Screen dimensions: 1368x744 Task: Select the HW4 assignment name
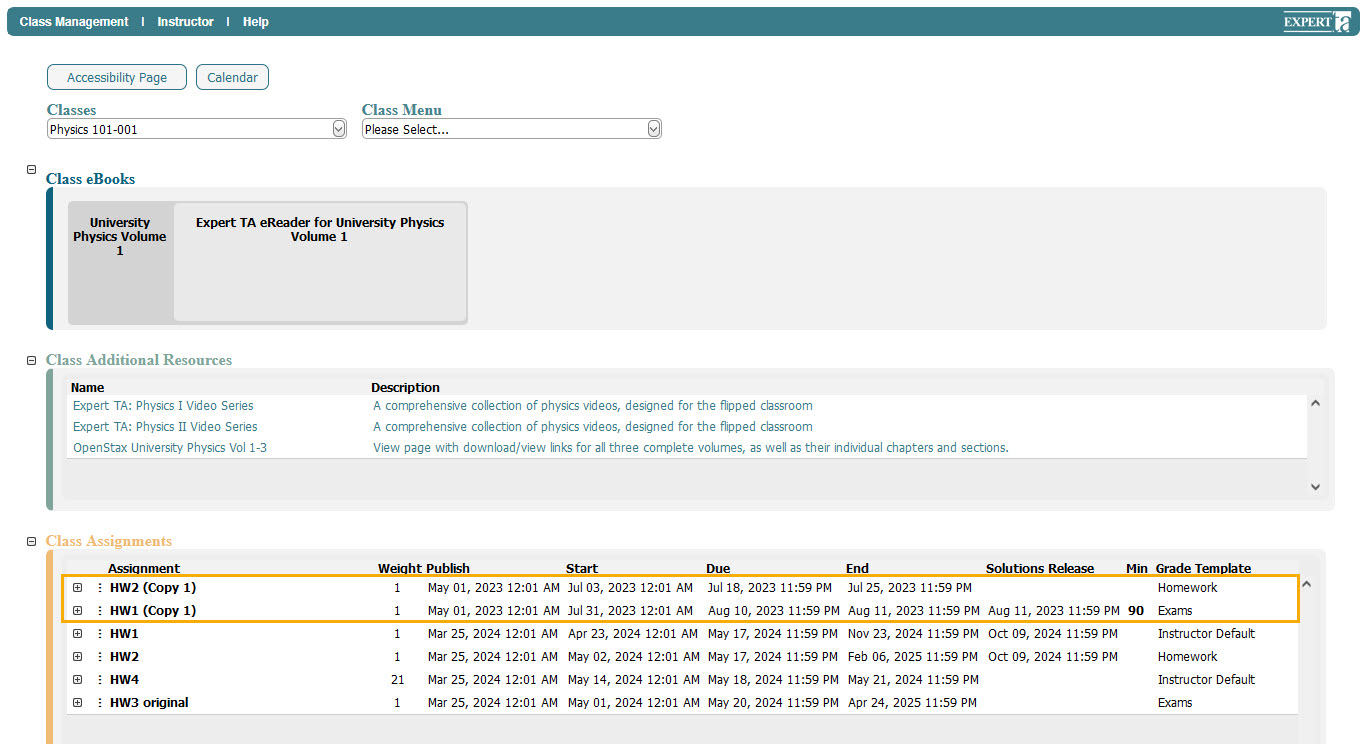click(x=124, y=680)
